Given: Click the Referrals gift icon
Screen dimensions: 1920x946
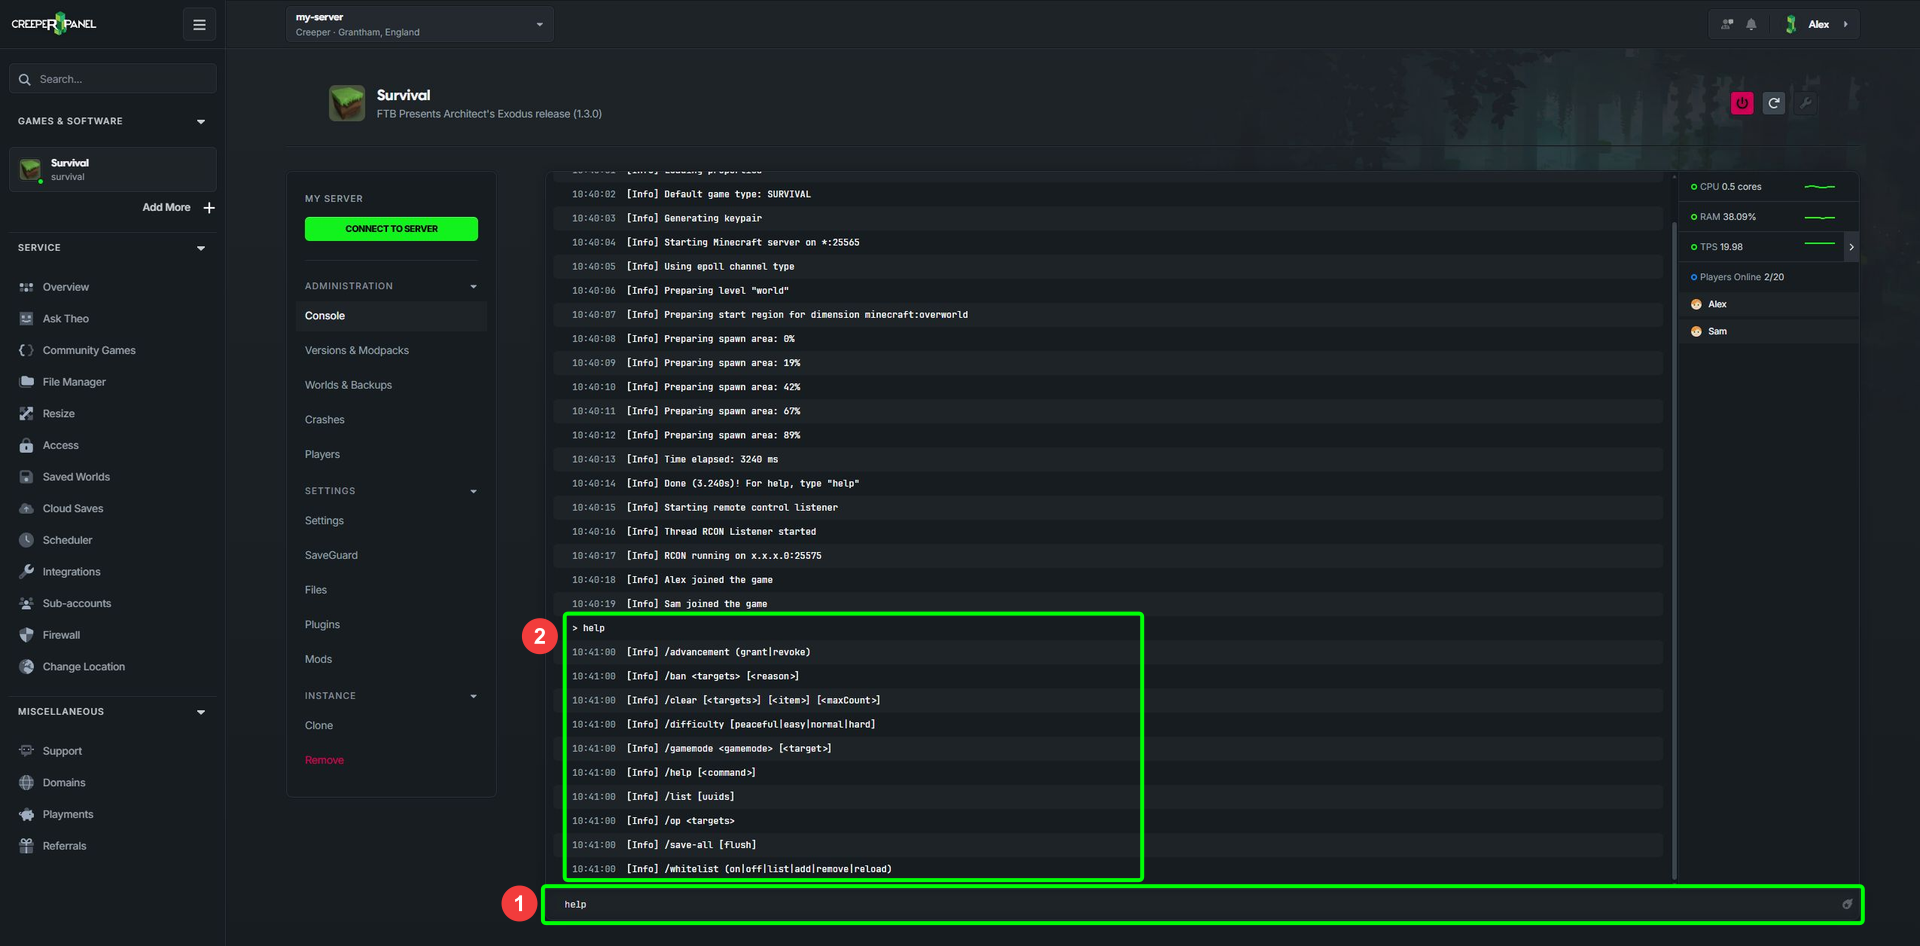Looking at the screenshot, I should (x=27, y=846).
